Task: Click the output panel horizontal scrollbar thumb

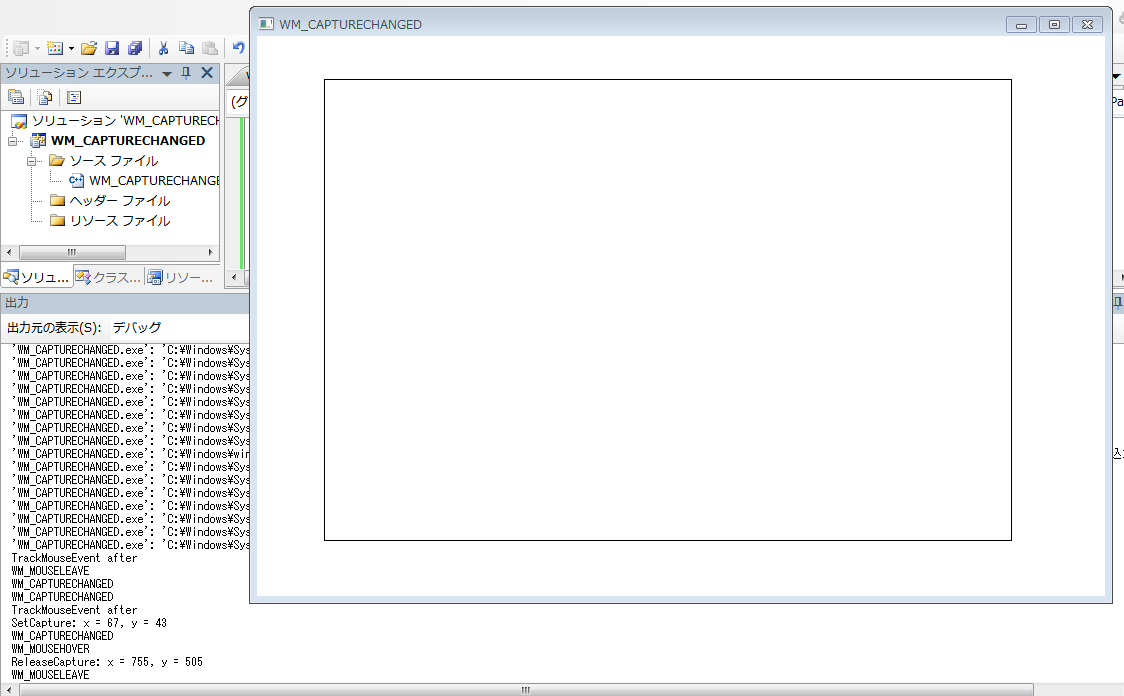Action: pos(526,690)
